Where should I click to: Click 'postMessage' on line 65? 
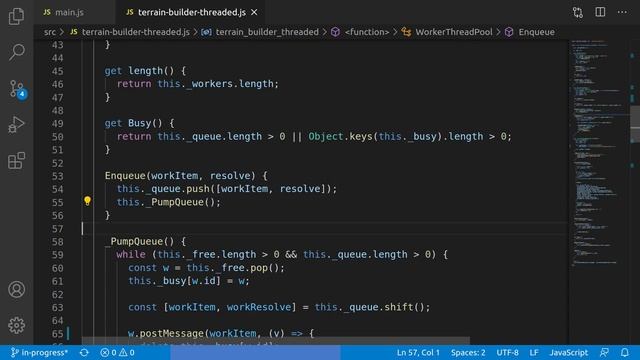[x=171, y=333]
